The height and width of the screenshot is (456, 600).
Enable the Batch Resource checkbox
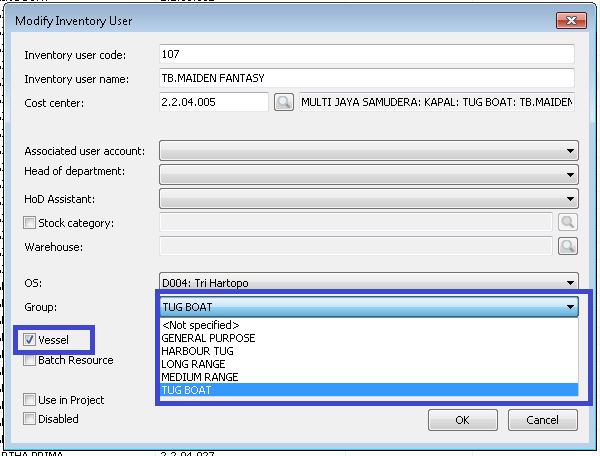tap(30, 360)
